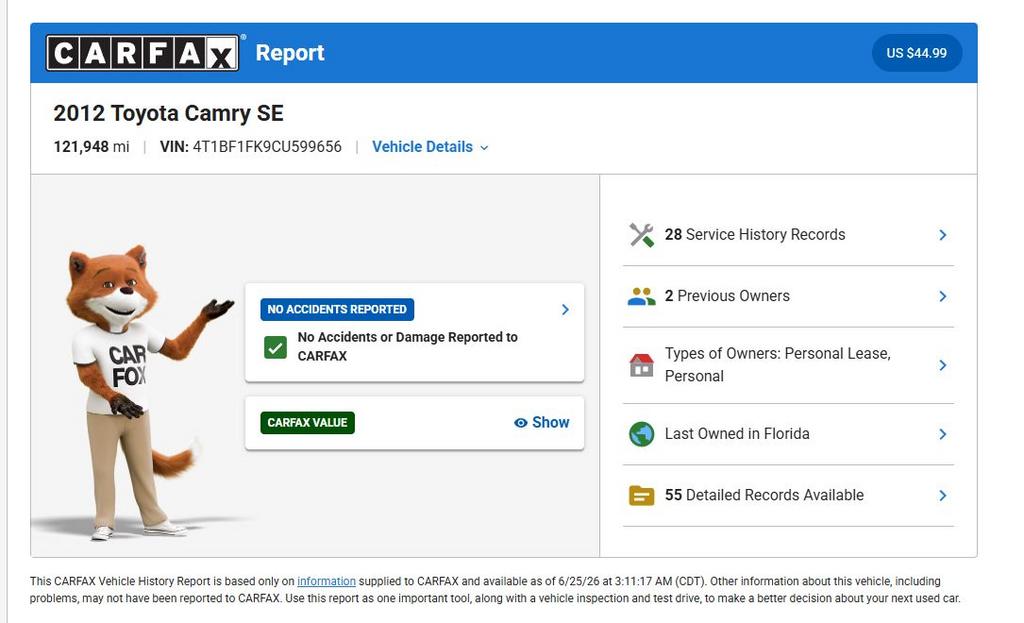Image resolution: width=1024 pixels, height=623 pixels.
Task: Open Last Owned in Florida row
Action: [x=788, y=434]
